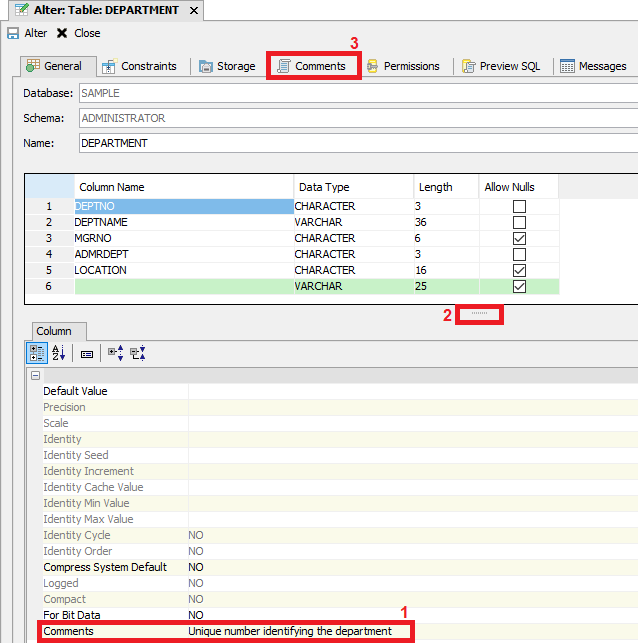
Task: Grab the dotted splitter handle below the grid
Action: point(479,314)
